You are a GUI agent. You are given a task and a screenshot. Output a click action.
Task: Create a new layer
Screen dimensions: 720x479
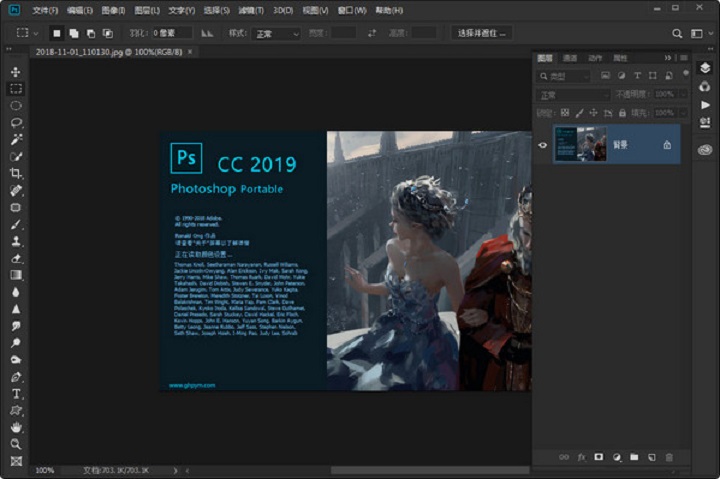(652, 457)
